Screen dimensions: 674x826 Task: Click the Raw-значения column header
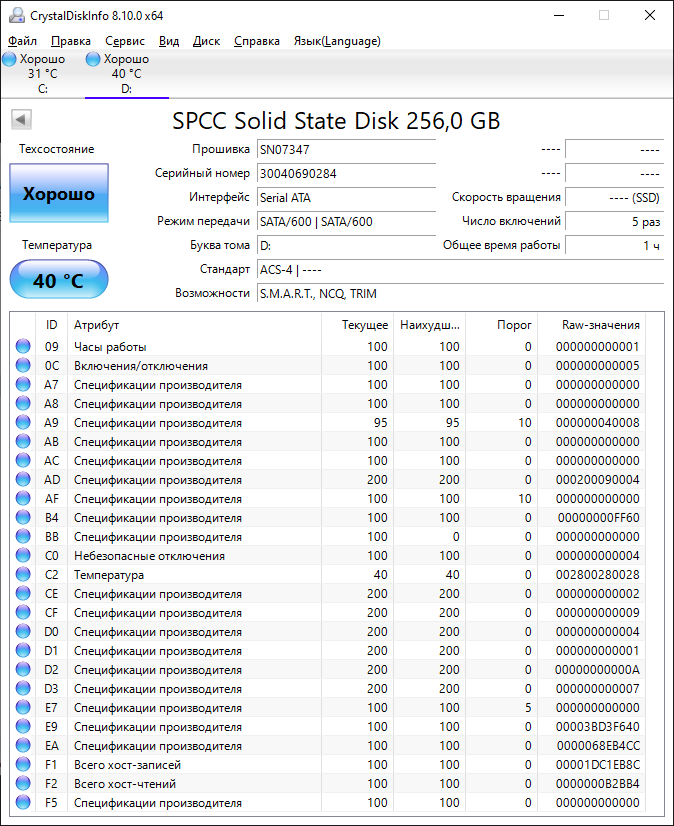click(601, 325)
